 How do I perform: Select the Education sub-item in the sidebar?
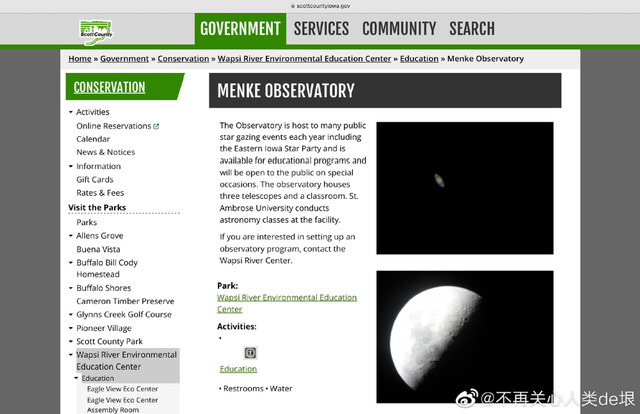tap(98, 378)
